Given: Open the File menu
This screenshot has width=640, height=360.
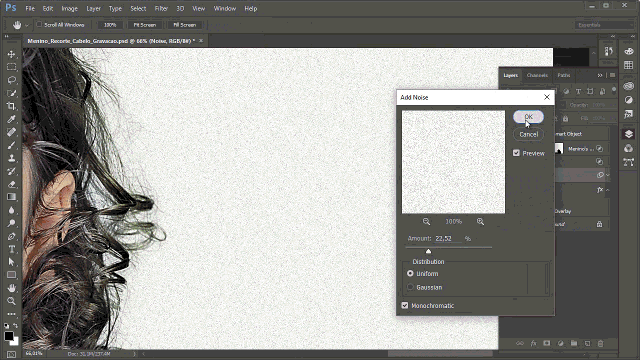Looking at the screenshot, I should click(30, 8).
